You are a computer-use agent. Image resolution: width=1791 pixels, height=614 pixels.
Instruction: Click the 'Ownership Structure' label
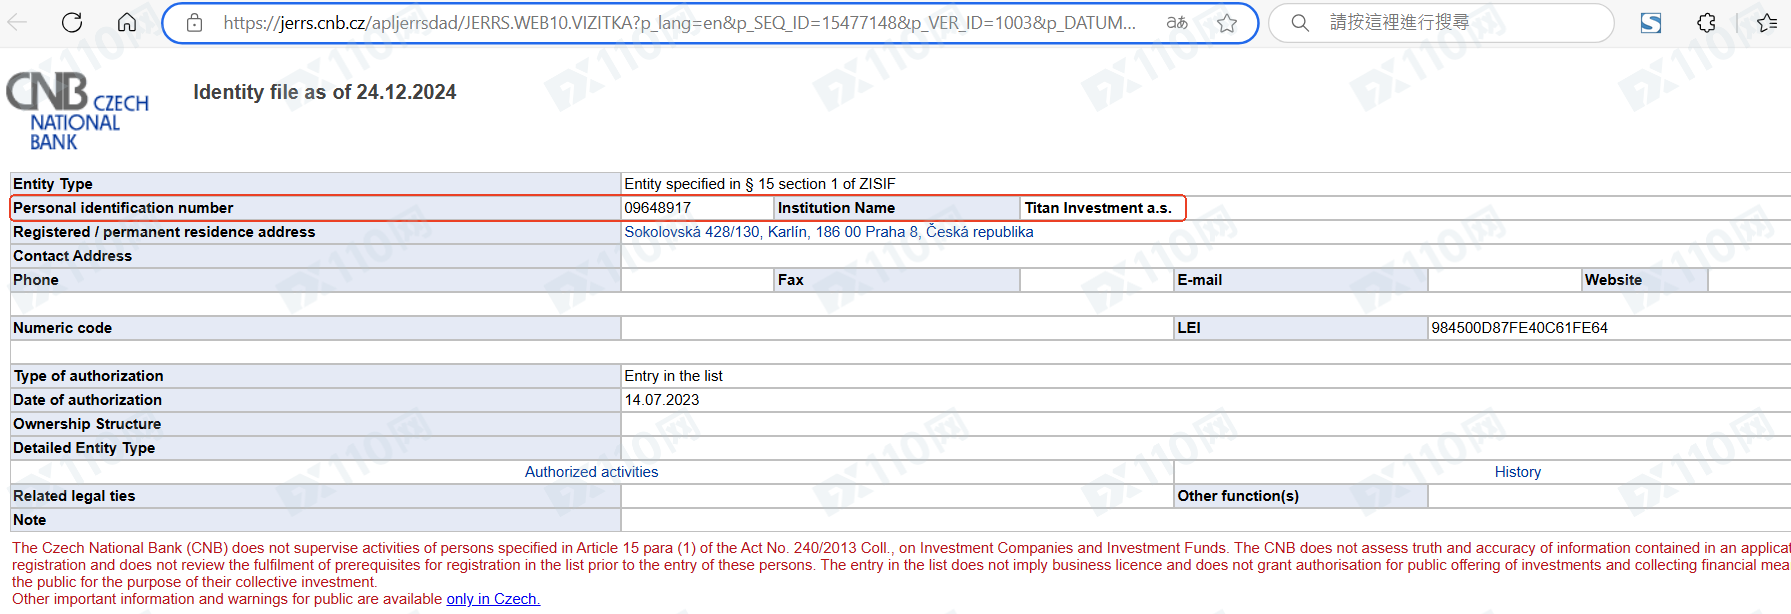(x=87, y=424)
